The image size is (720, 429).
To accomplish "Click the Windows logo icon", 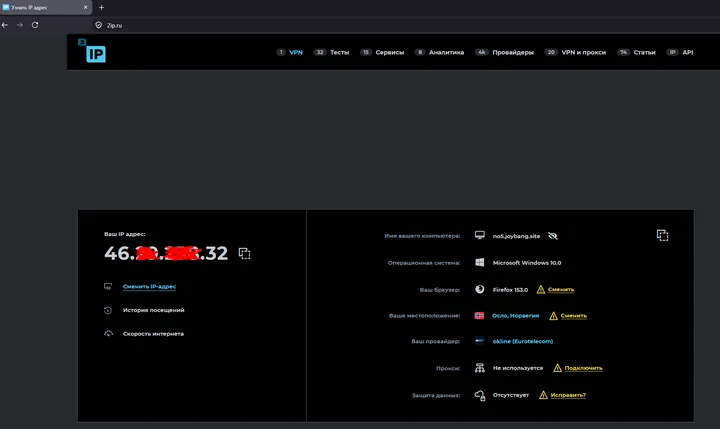I will (479, 262).
